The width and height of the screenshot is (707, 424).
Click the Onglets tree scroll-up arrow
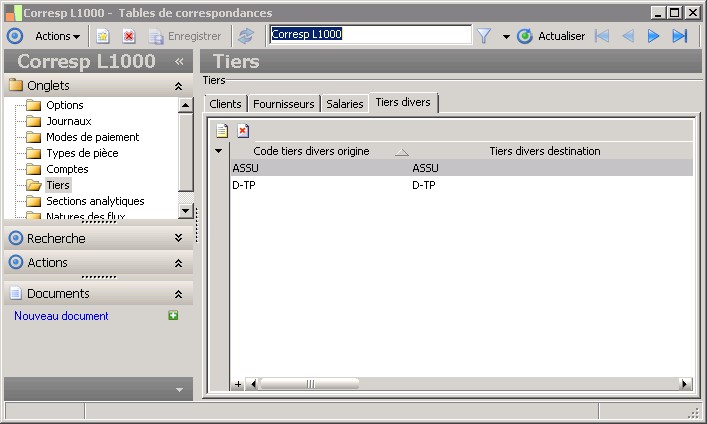tap(185, 105)
